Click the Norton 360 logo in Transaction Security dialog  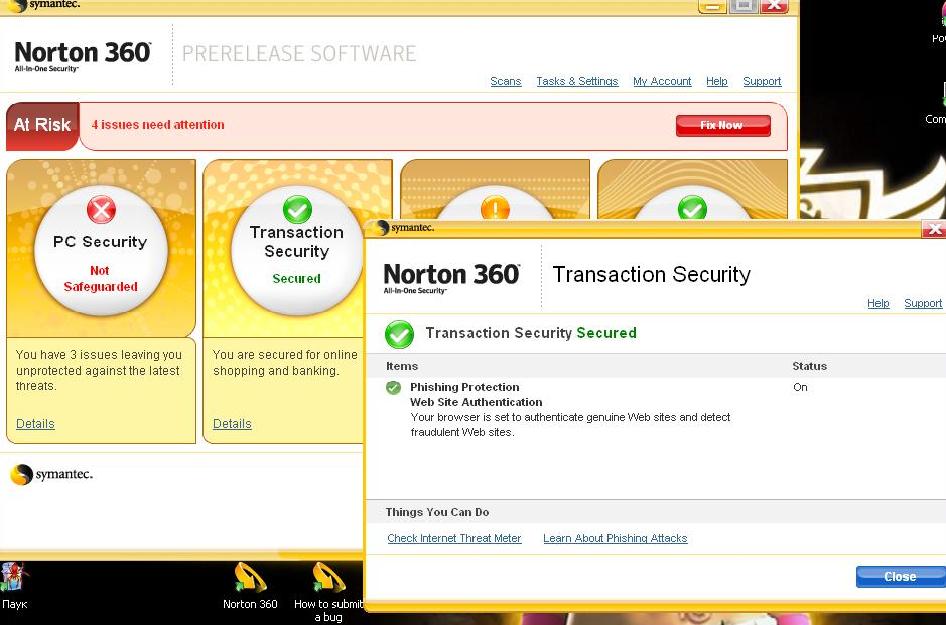pos(451,278)
